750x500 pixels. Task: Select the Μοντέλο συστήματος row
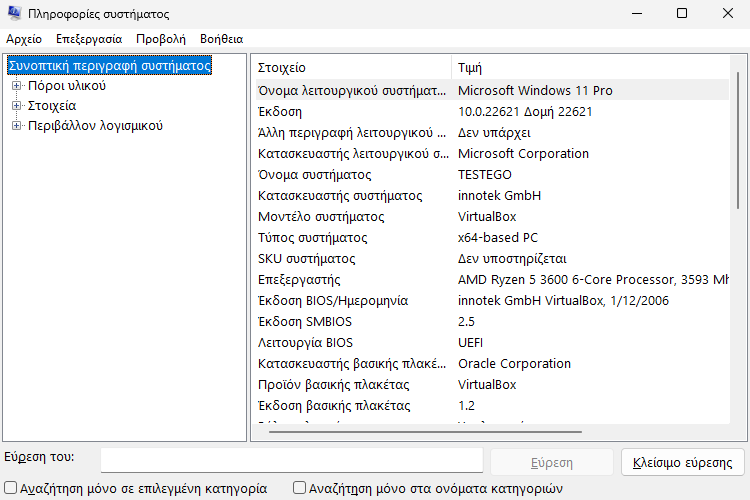click(492, 217)
